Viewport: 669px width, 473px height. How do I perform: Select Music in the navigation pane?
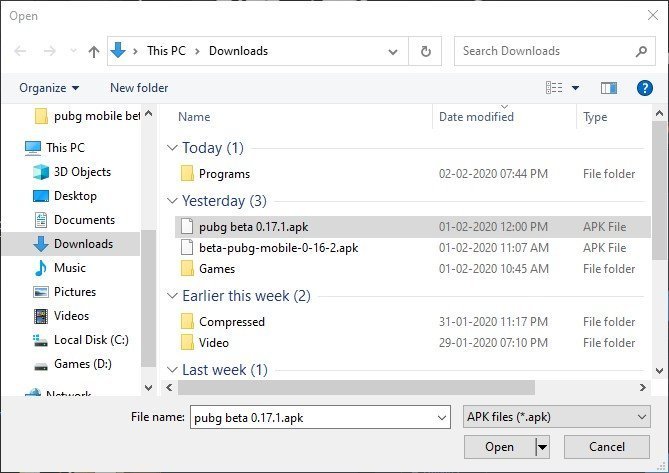tap(69, 268)
